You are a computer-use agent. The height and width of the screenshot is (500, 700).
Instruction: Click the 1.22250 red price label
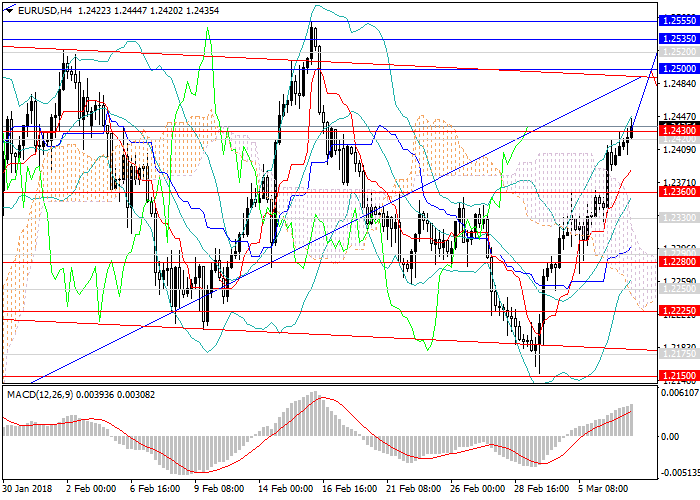point(677,311)
